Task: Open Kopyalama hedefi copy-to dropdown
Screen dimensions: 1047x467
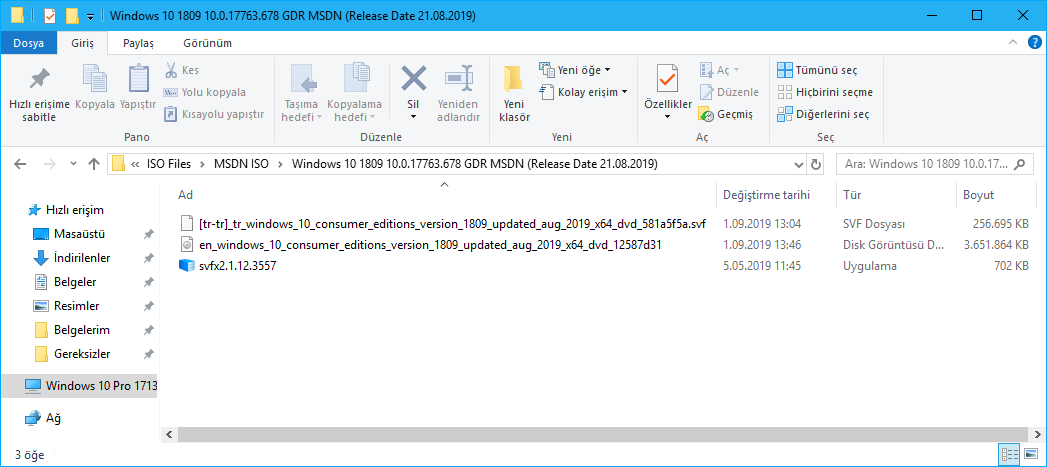Action: [354, 94]
